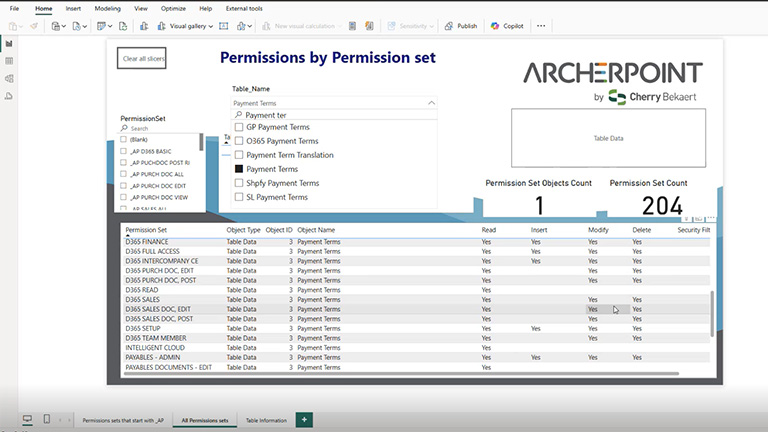Click the New visual chart icon

coord(144,26)
